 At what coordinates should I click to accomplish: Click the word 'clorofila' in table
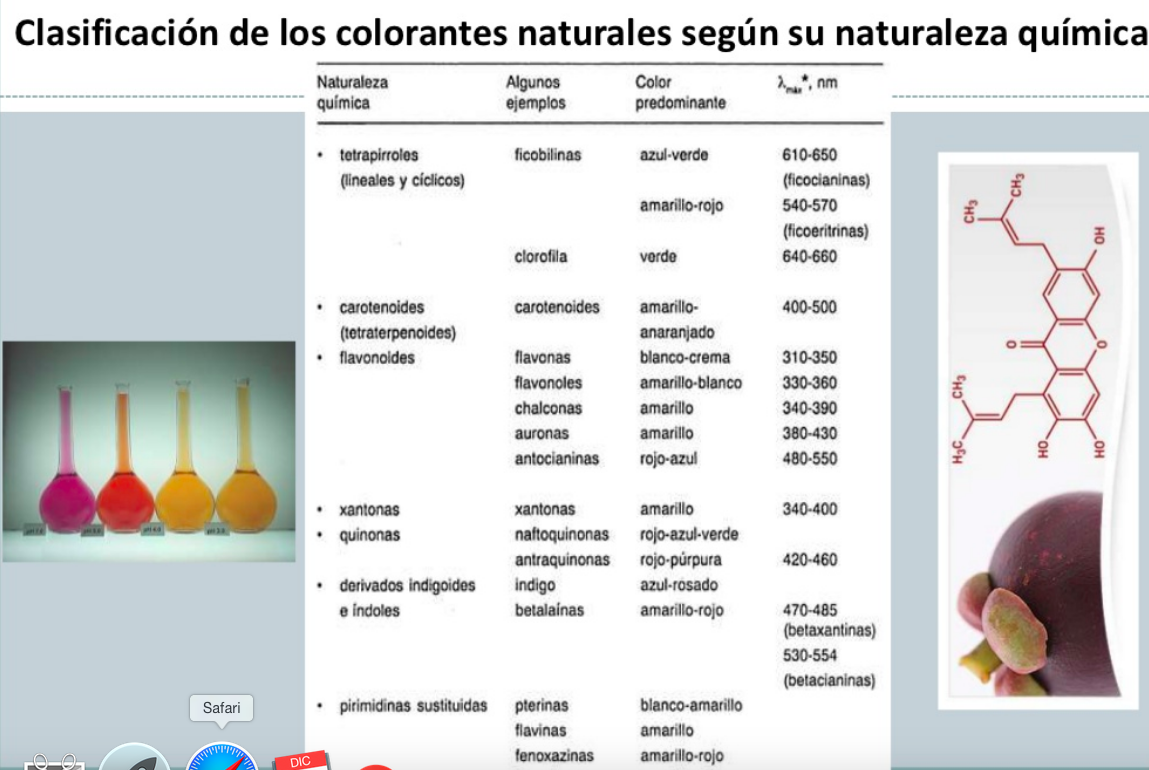point(540,256)
